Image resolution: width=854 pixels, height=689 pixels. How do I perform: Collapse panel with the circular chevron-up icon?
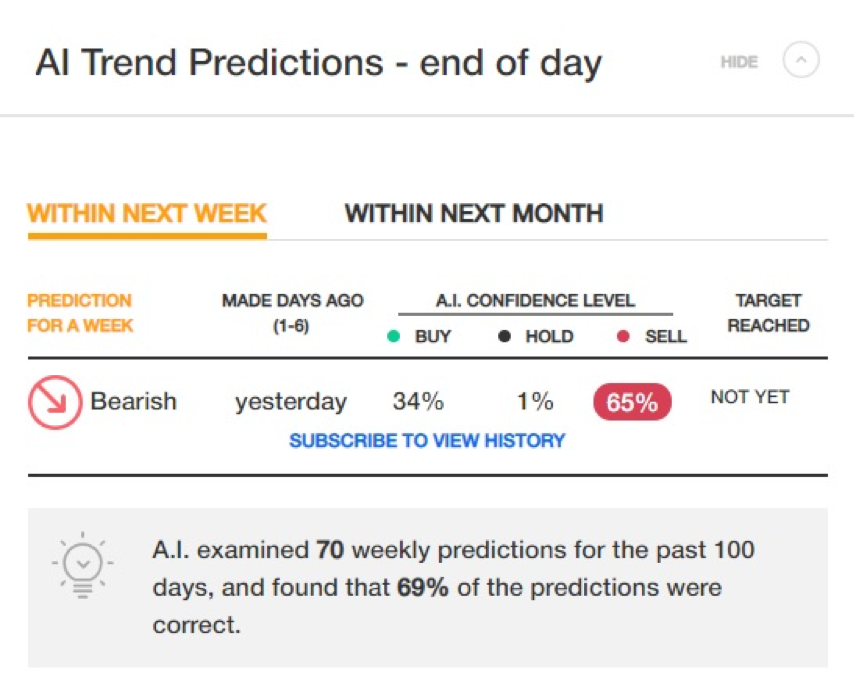click(x=801, y=60)
